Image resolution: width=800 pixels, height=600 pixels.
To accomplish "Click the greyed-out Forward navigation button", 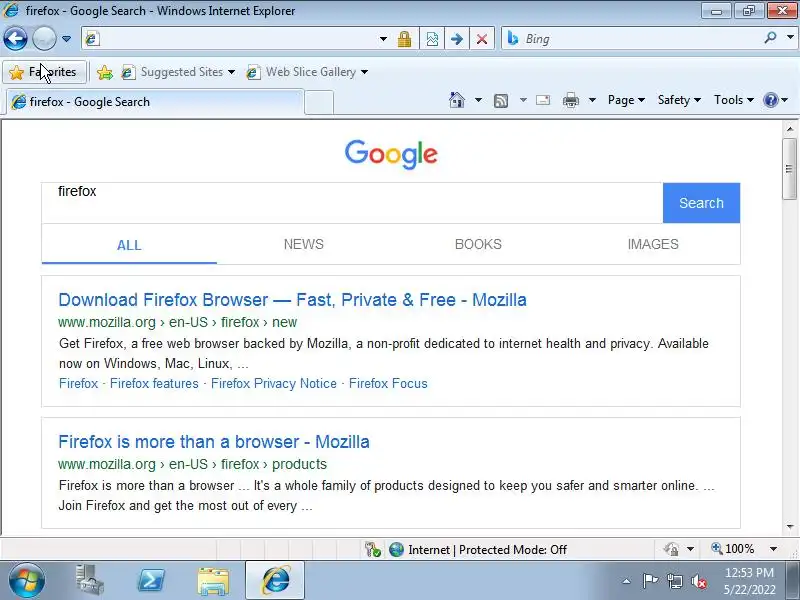I will point(44,38).
